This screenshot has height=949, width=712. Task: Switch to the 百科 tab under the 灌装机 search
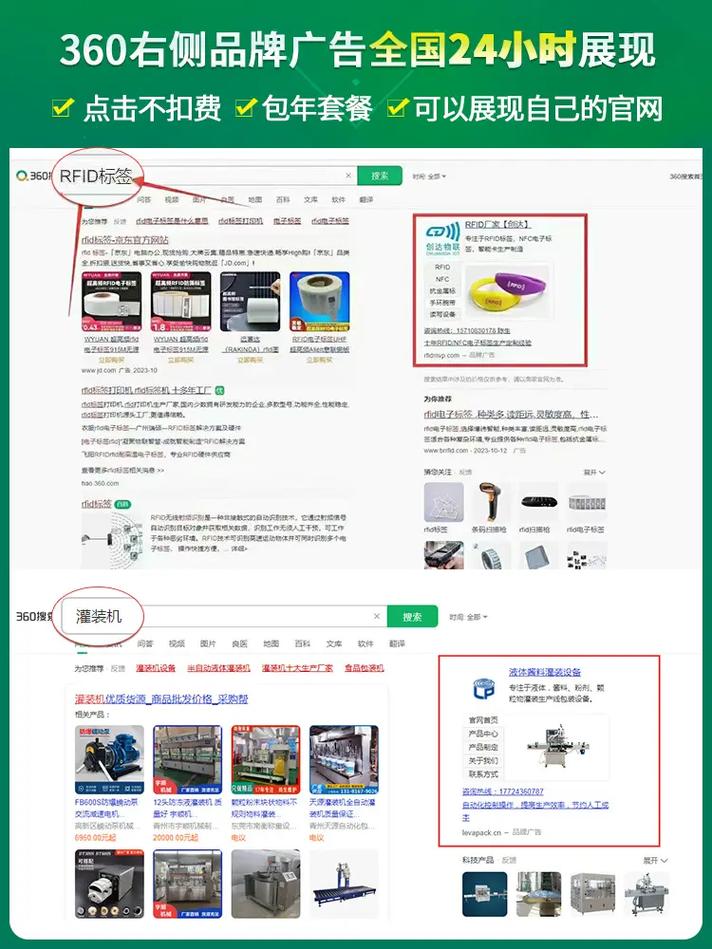point(302,643)
